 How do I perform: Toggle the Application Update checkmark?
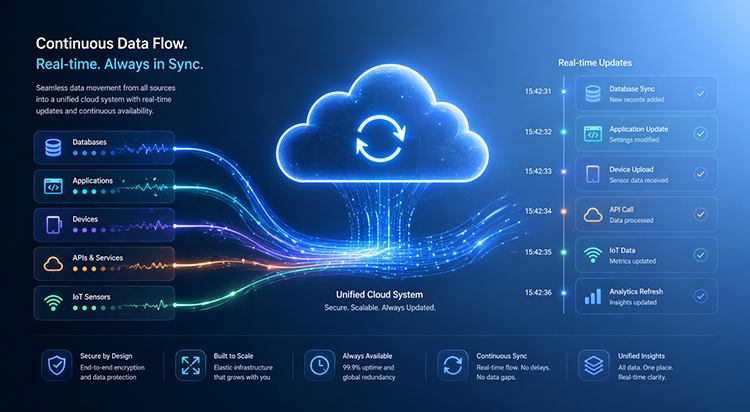[701, 134]
